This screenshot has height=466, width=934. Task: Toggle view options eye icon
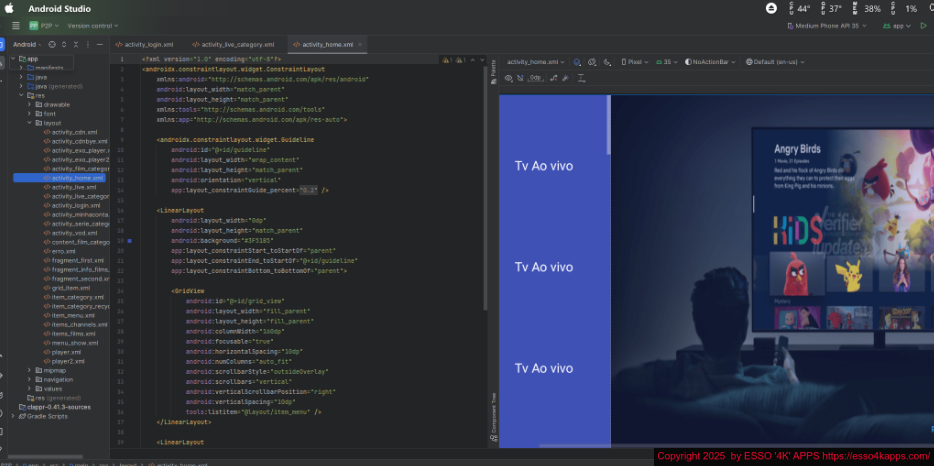[508, 78]
